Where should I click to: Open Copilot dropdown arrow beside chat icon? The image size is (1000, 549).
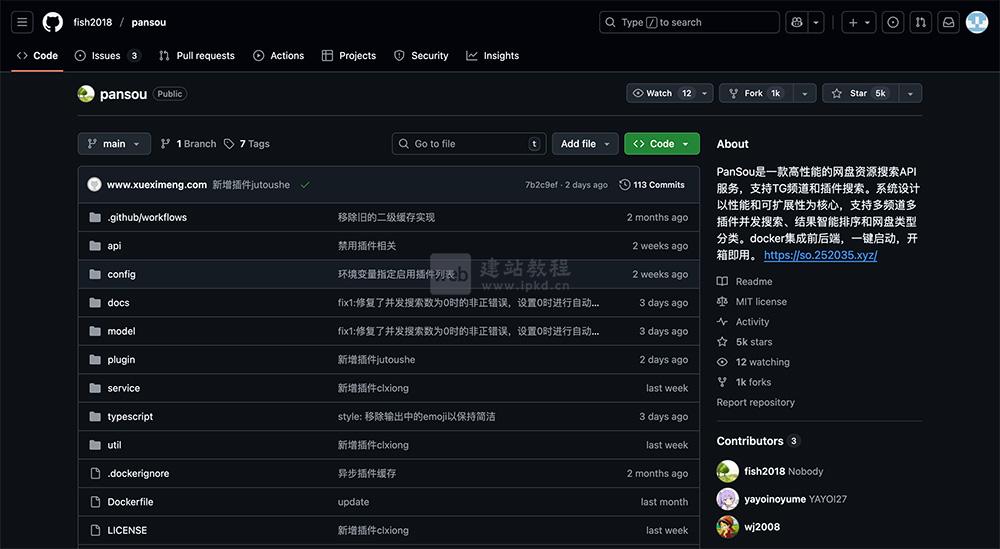(x=816, y=22)
